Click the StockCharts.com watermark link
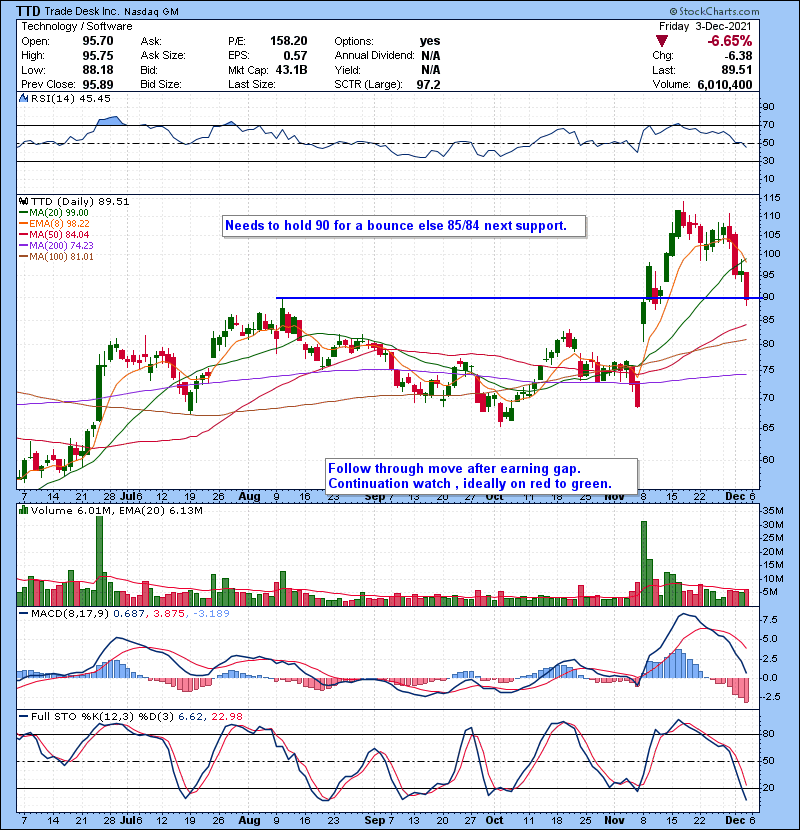The width and height of the screenshot is (800, 830). [x=746, y=9]
